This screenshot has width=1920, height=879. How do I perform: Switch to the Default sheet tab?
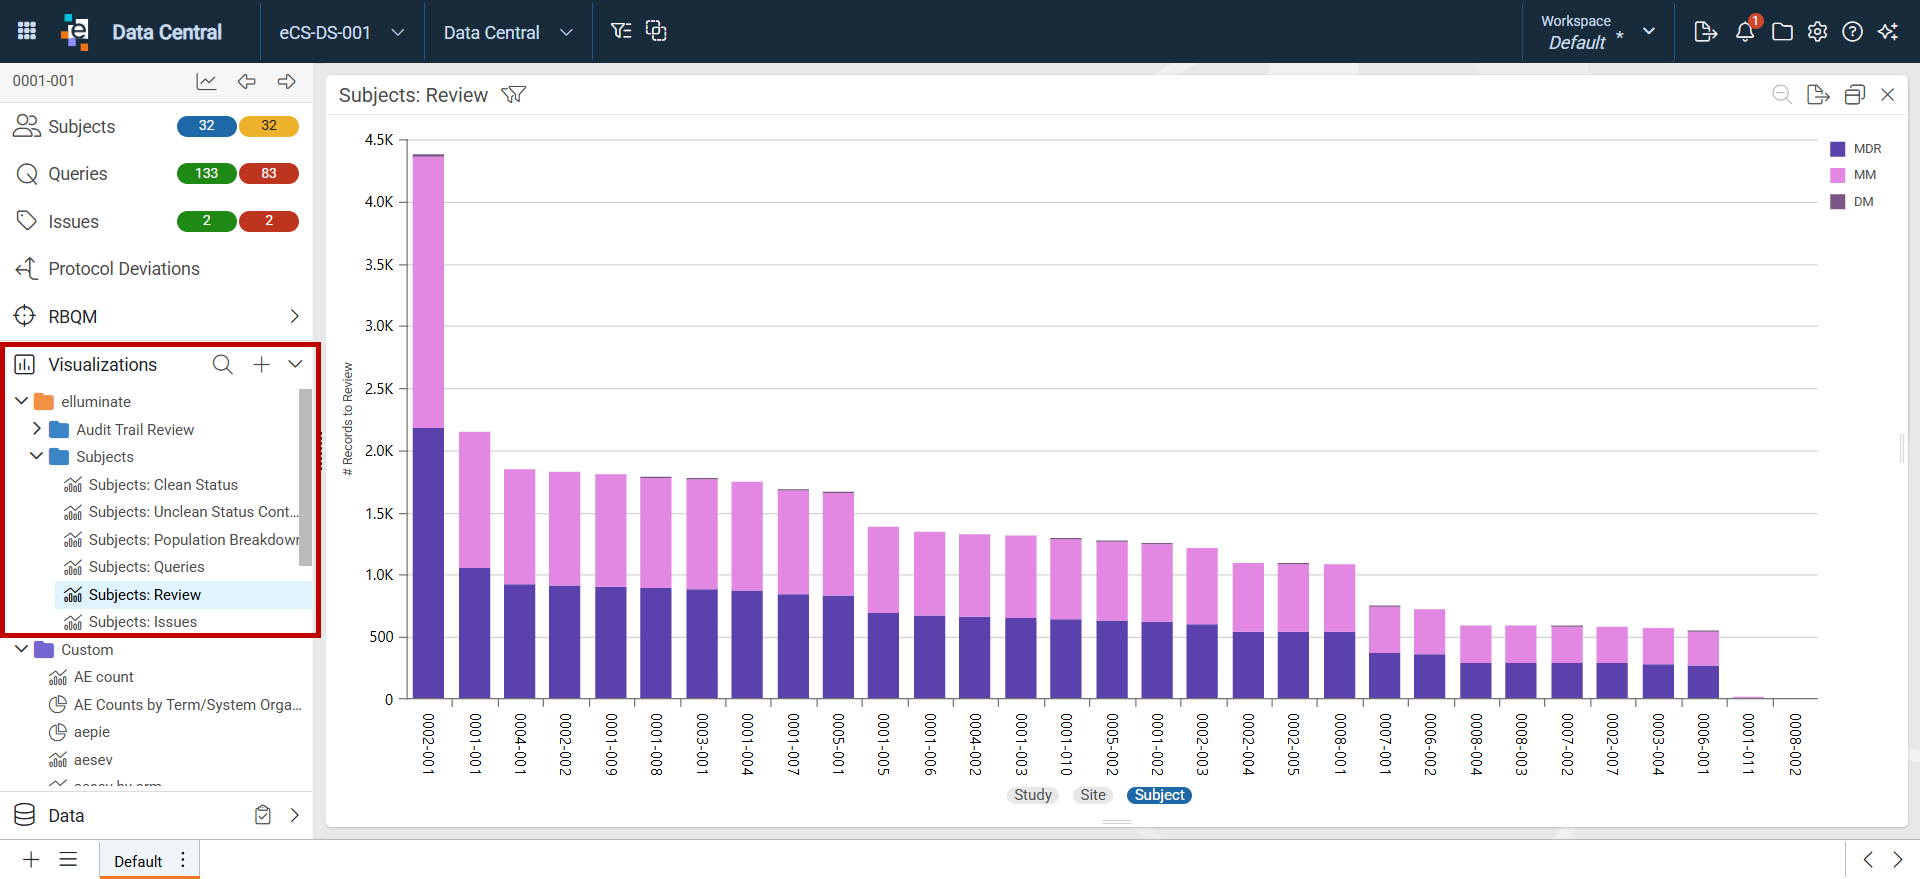tap(138, 861)
